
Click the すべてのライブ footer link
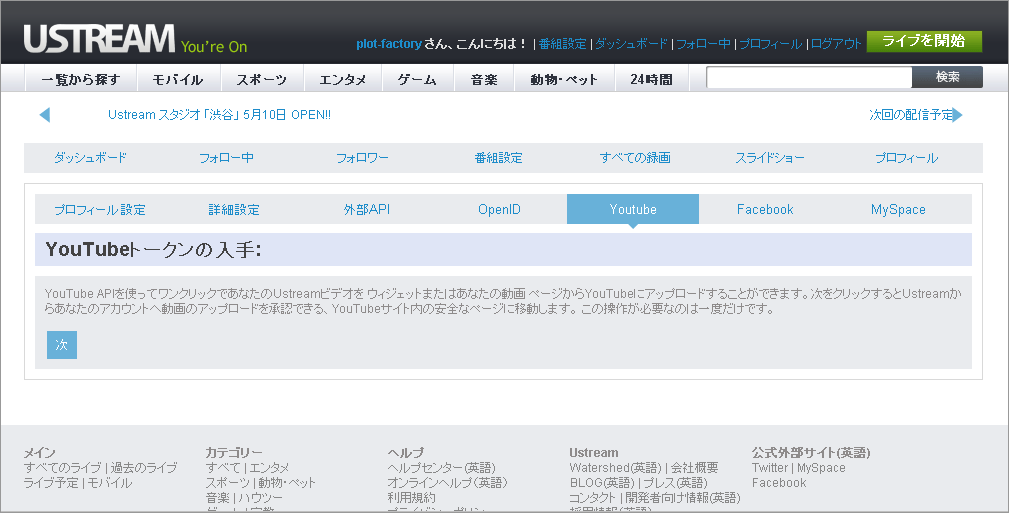(62, 468)
